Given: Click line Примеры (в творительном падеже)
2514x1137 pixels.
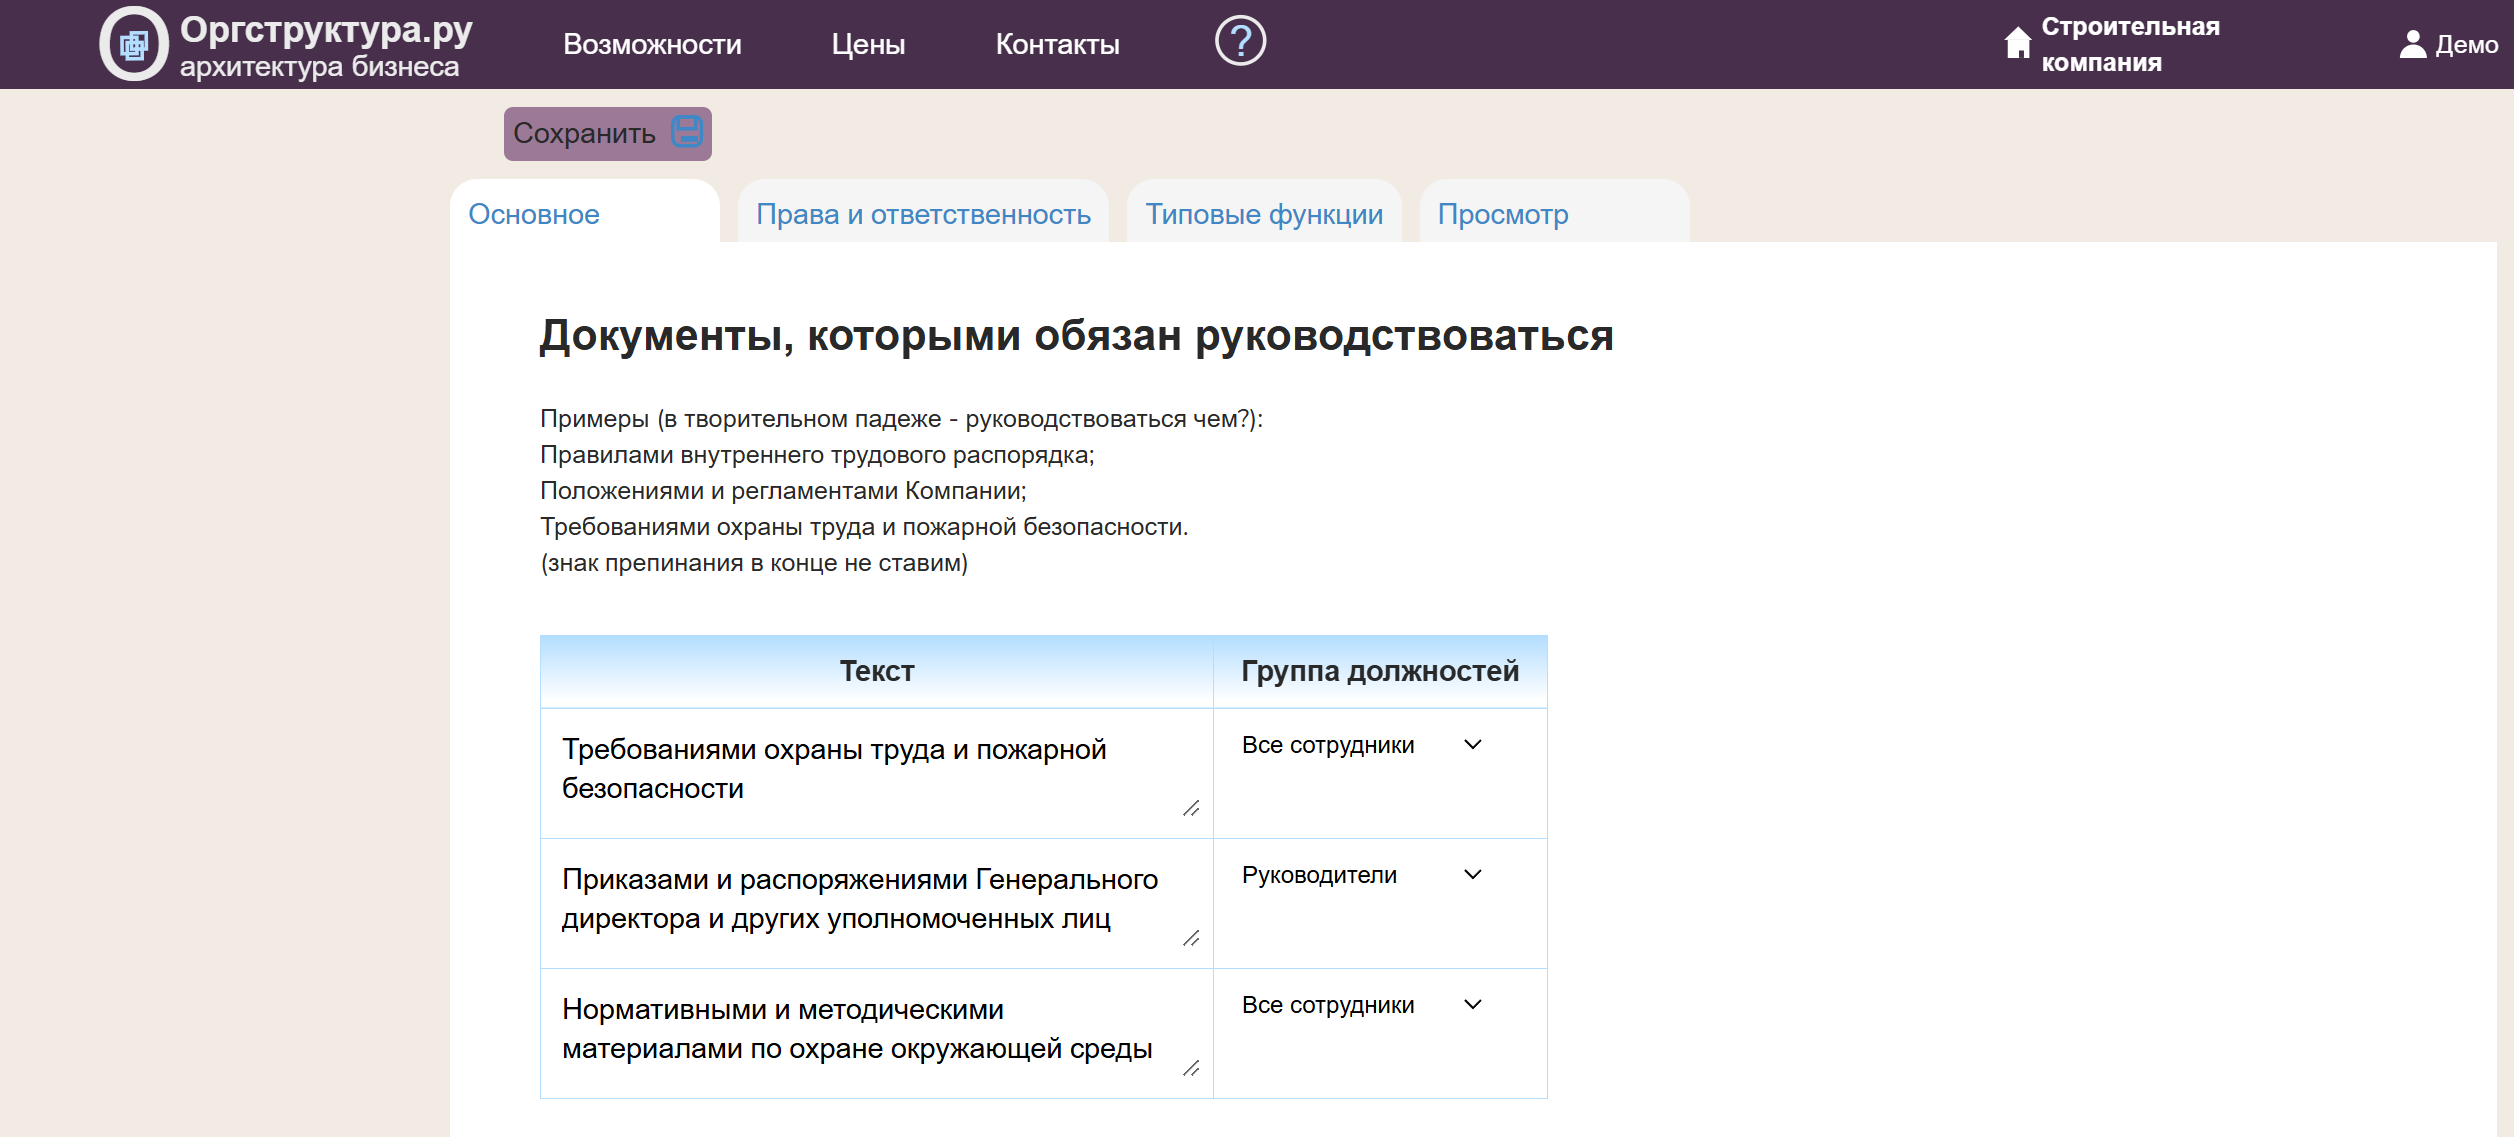Looking at the screenshot, I should pos(901,419).
